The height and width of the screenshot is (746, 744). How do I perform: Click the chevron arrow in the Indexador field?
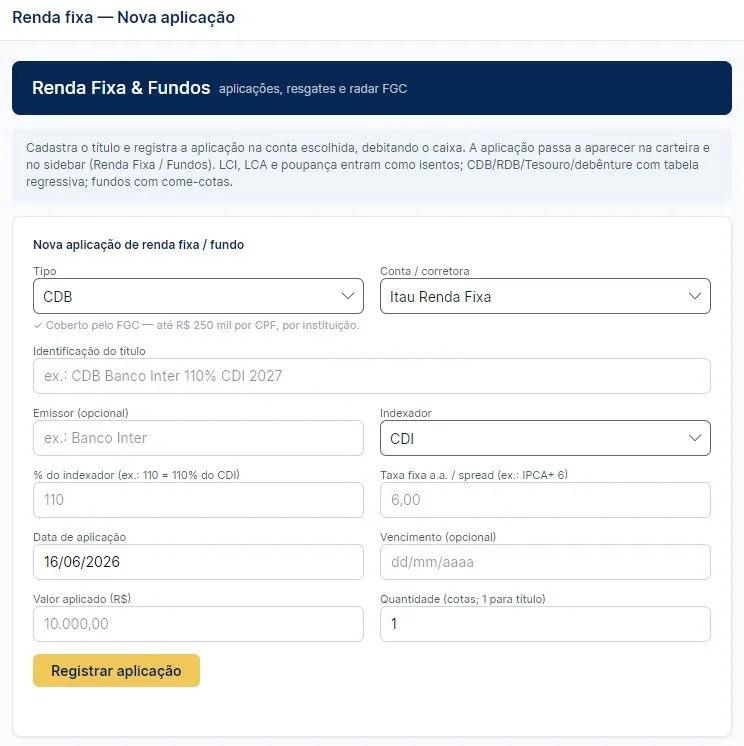click(x=695, y=438)
